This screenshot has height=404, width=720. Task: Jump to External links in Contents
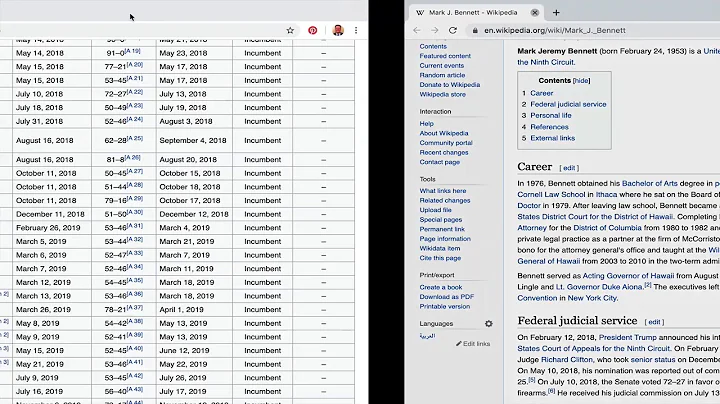pos(552,138)
